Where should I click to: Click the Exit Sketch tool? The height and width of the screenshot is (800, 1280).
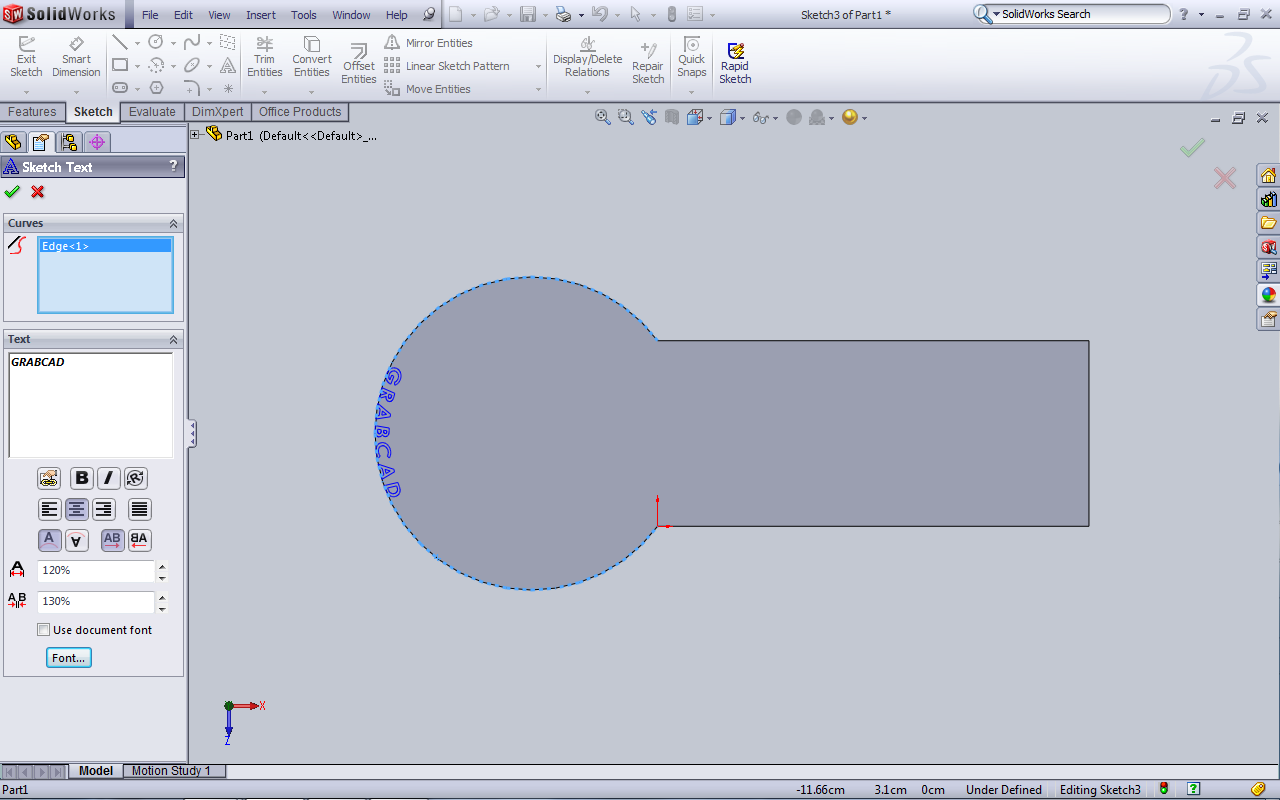point(26,57)
